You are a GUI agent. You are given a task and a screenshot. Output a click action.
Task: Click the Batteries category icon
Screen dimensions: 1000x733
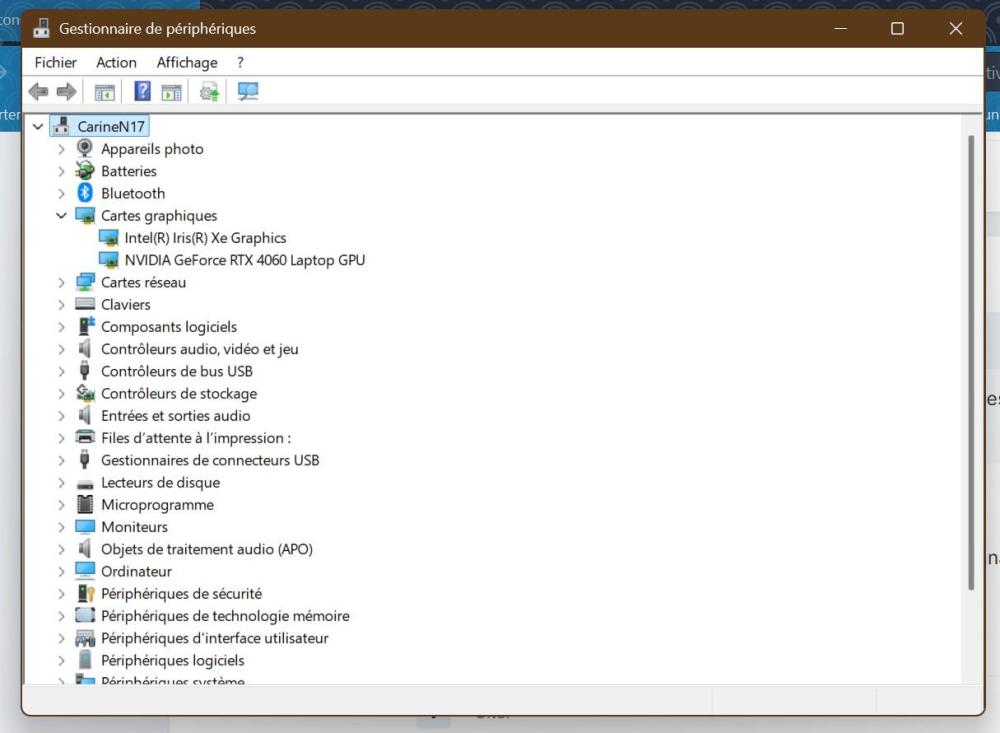coord(85,171)
